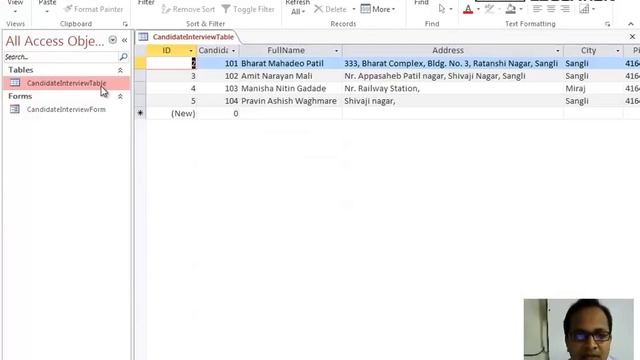Click the cell 'Manisha Nitin Gadade'
The height and width of the screenshot is (360, 640).
[x=290, y=89]
